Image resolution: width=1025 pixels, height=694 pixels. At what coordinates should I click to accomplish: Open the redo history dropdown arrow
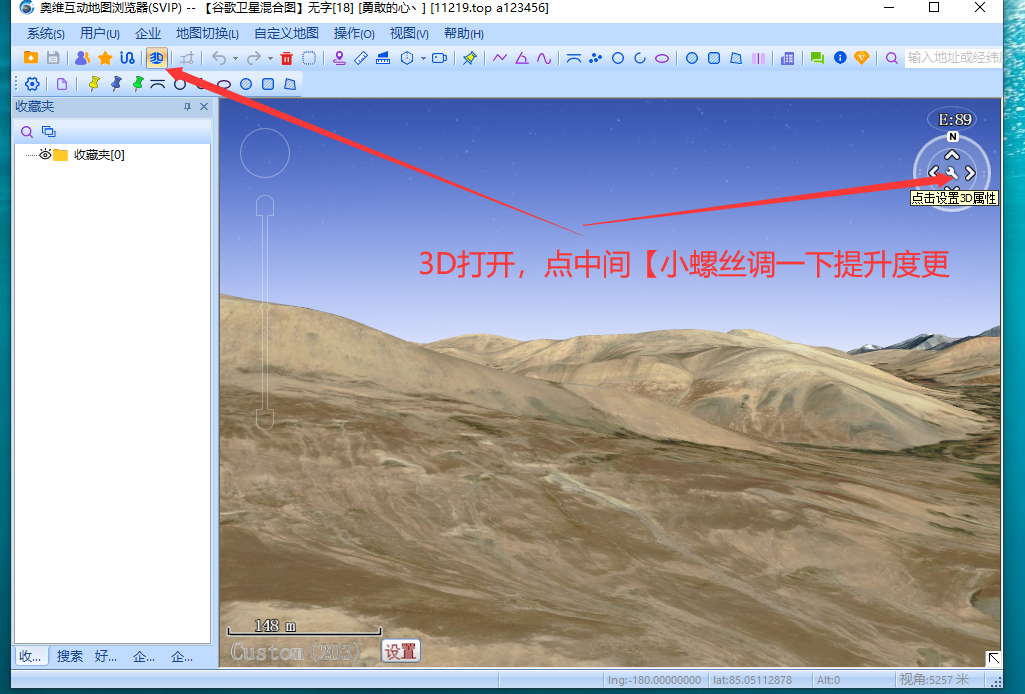(x=270, y=58)
